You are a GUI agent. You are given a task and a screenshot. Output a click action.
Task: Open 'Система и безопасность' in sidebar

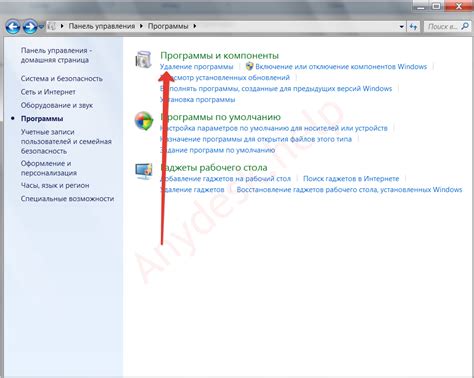pyautogui.click(x=62, y=79)
